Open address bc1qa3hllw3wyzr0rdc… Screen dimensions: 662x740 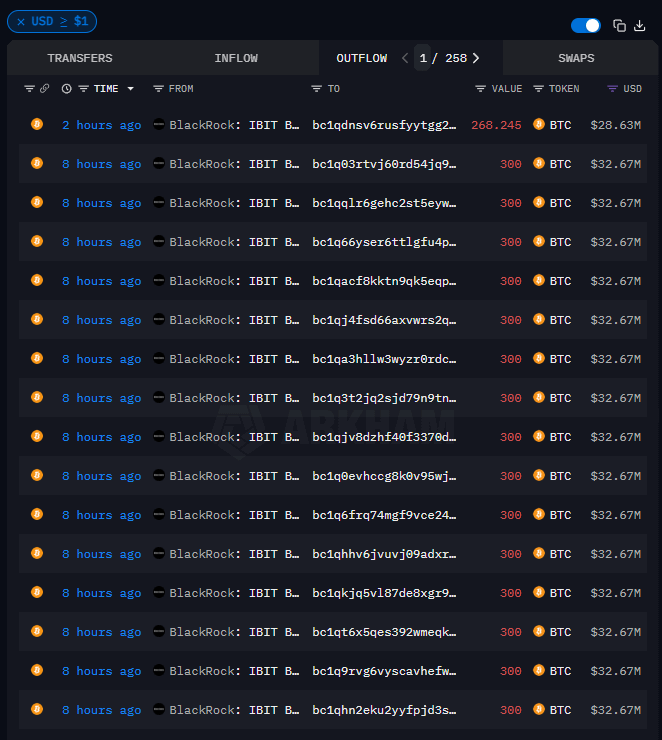pos(384,359)
